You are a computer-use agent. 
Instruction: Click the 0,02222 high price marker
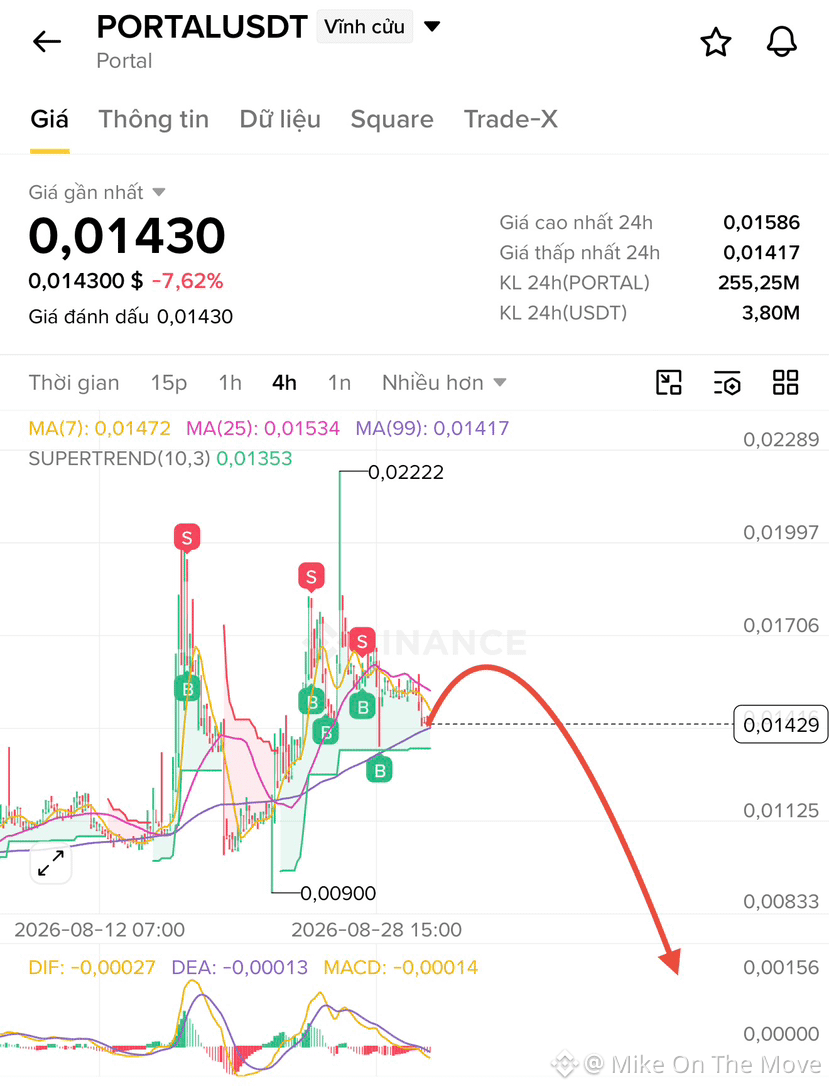[405, 472]
